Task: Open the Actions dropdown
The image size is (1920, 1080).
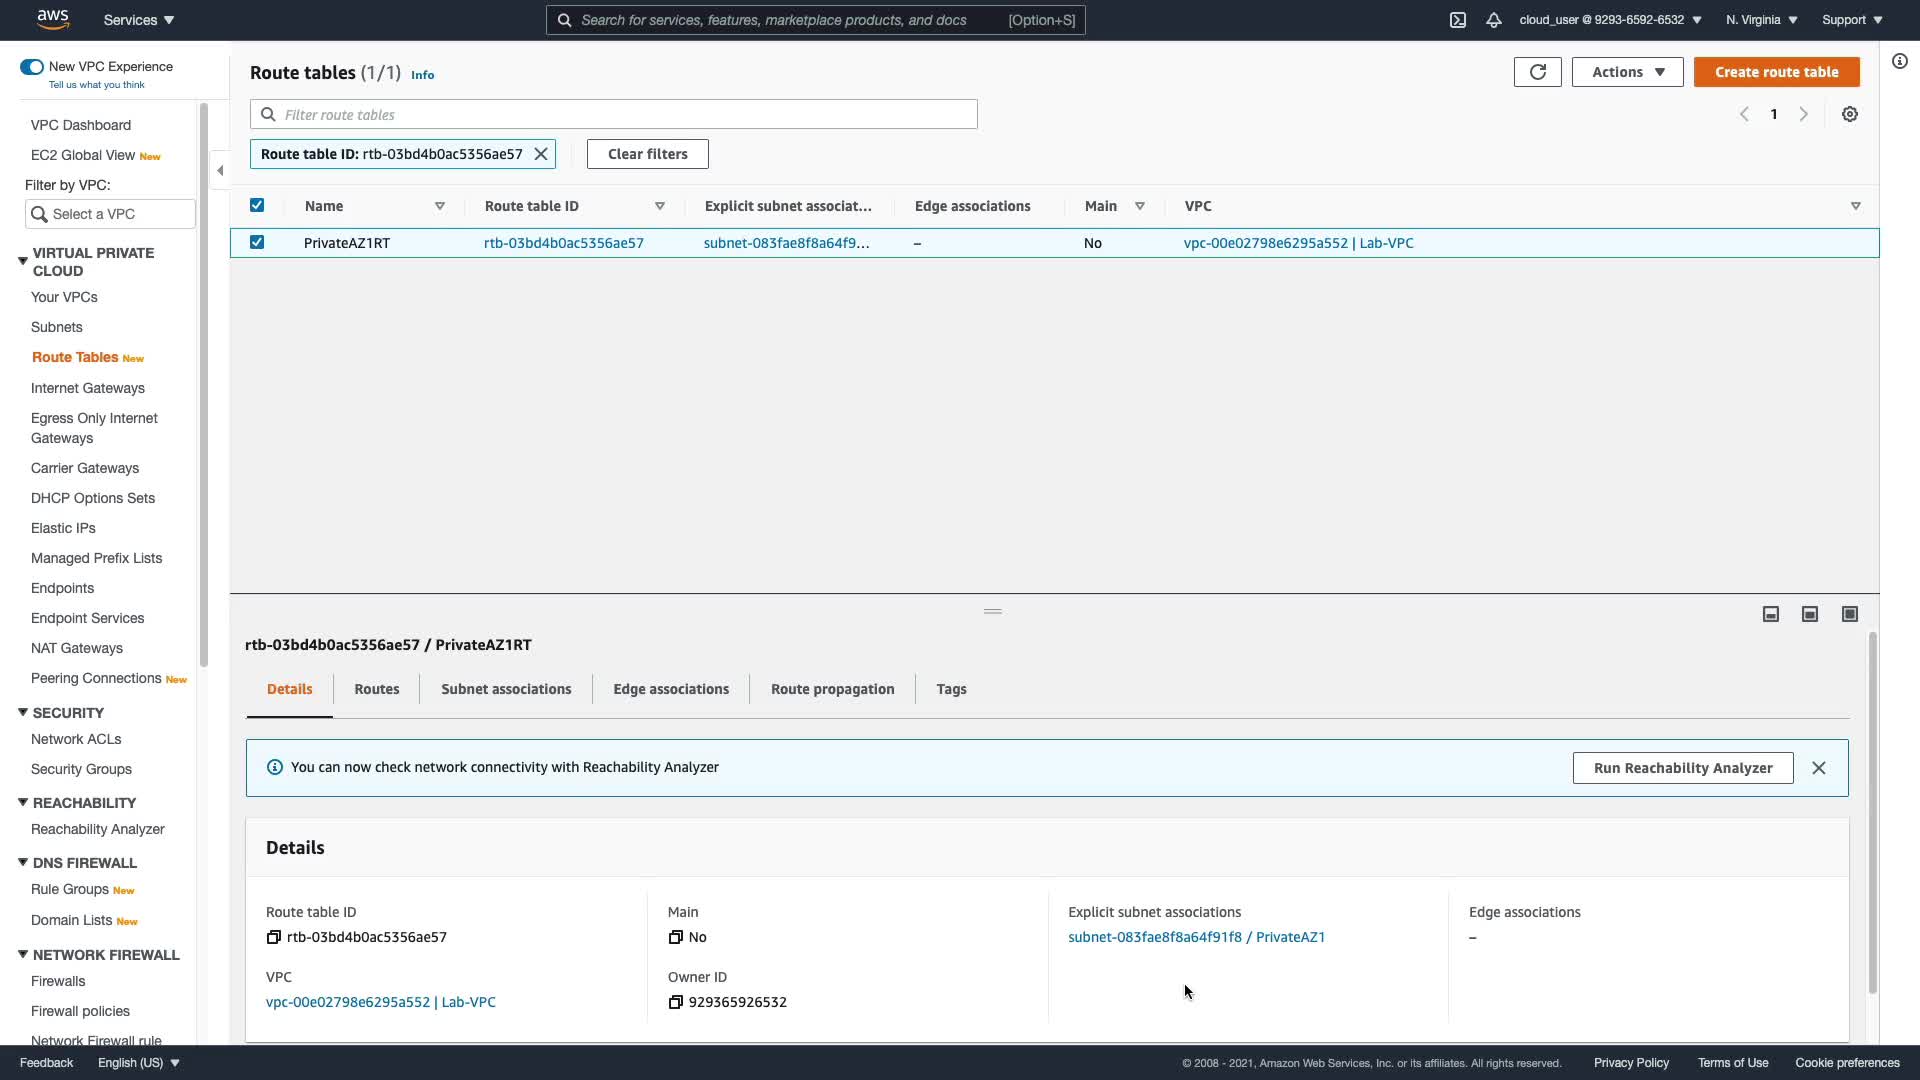Action: [x=1627, y=72]
